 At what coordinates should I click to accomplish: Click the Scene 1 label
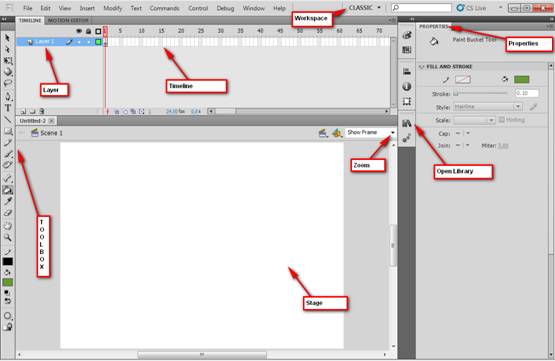coord(52,133)
